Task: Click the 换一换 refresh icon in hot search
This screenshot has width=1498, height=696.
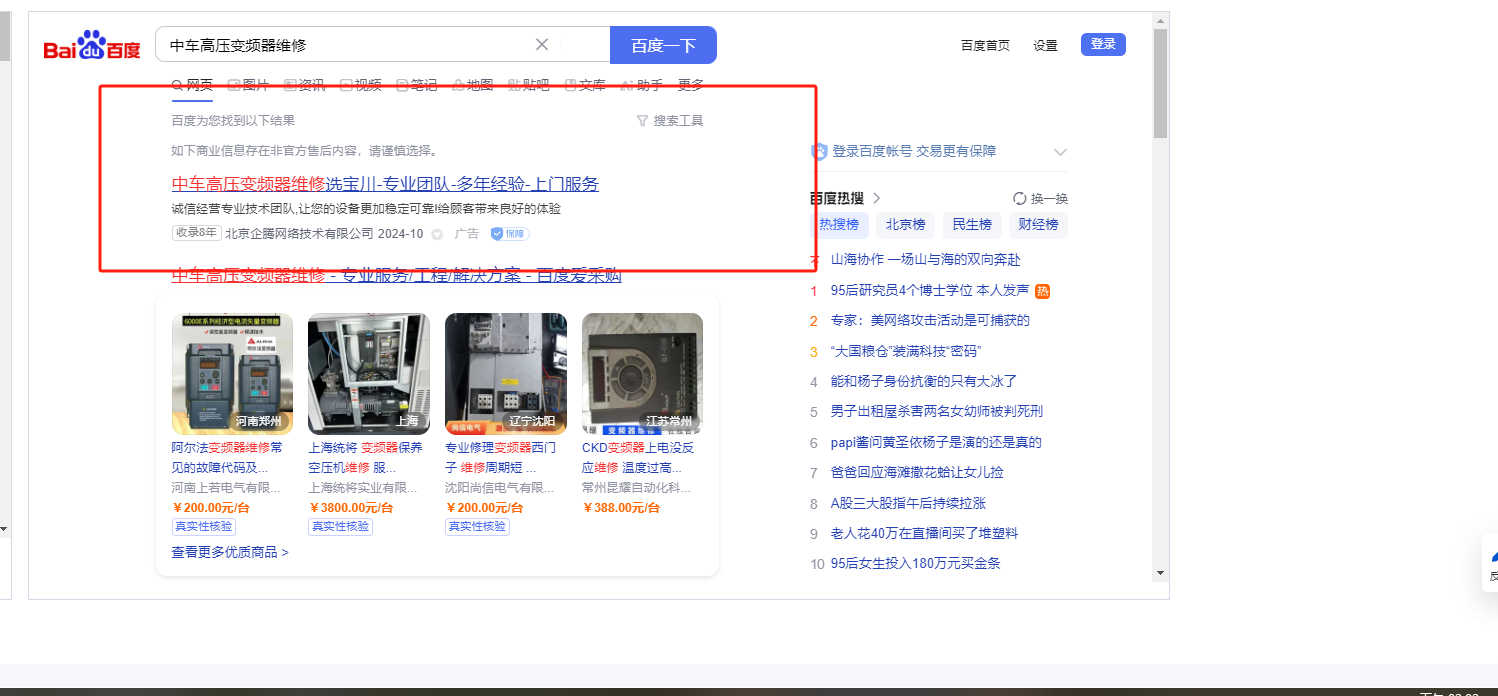Action: [x=1019, y=198]
